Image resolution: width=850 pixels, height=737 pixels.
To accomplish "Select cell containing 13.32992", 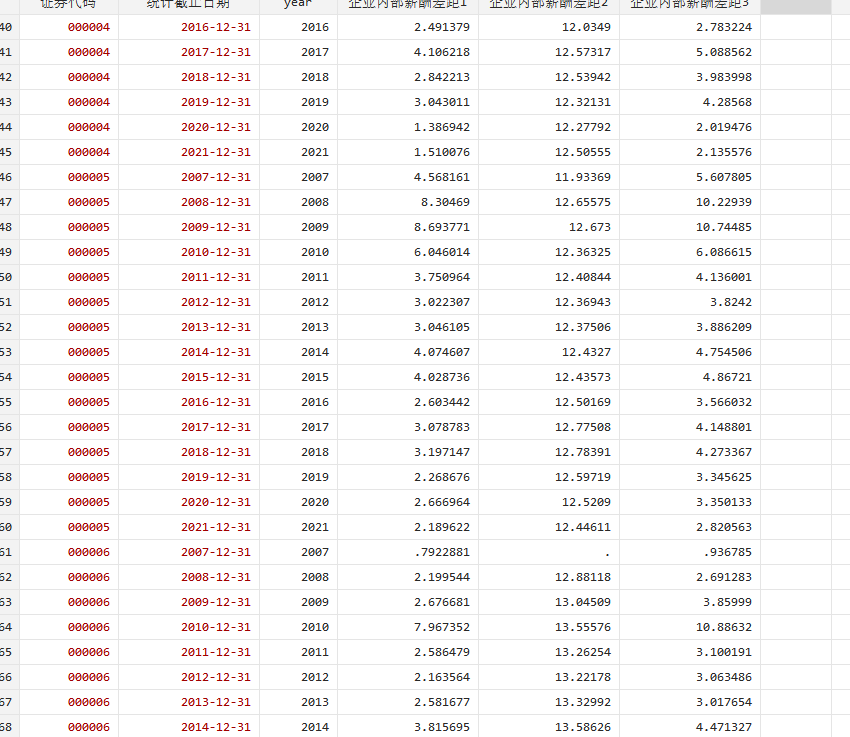I will tap(549, 702).
